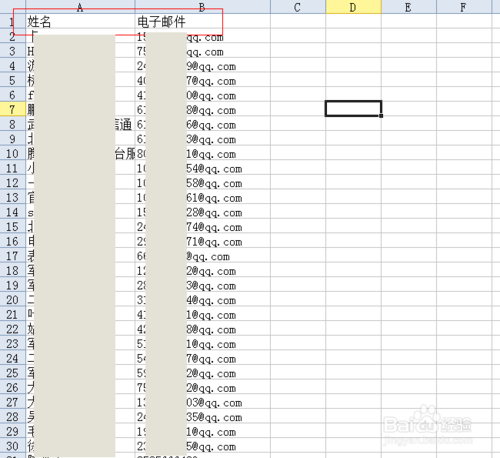The image size is (500, 458).
Task: Click the email cell in row 27
Action: 203,402
